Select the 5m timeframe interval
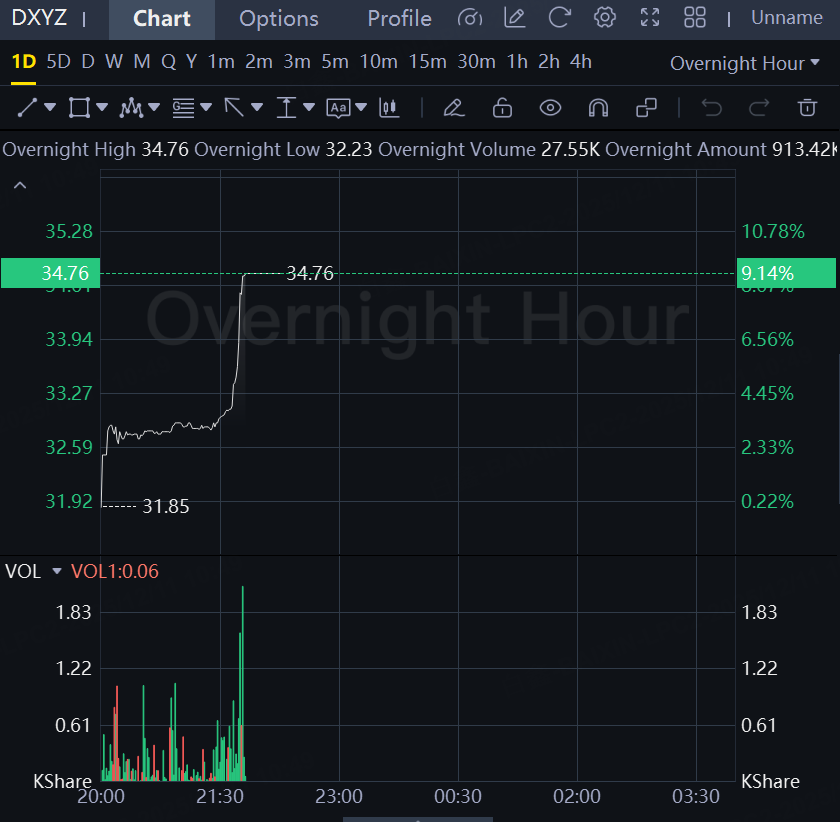Viewport: 840px width, 822px height. tap(335, 62)
